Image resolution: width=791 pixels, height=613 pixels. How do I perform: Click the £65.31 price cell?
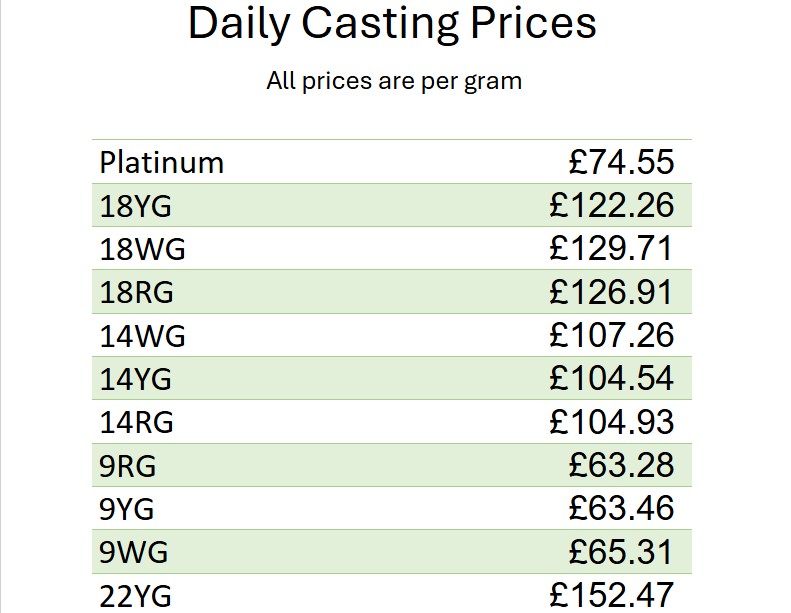pos(621,552)
